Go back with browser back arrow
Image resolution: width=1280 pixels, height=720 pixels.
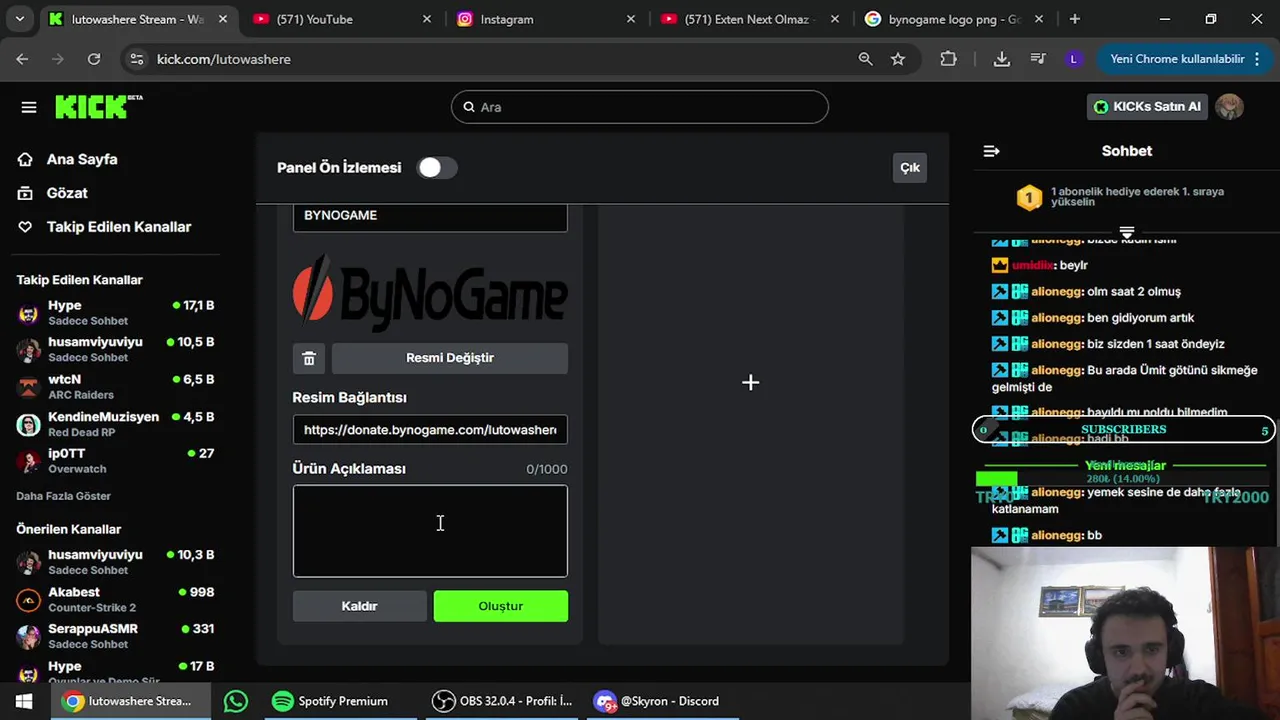click(22, 59)
